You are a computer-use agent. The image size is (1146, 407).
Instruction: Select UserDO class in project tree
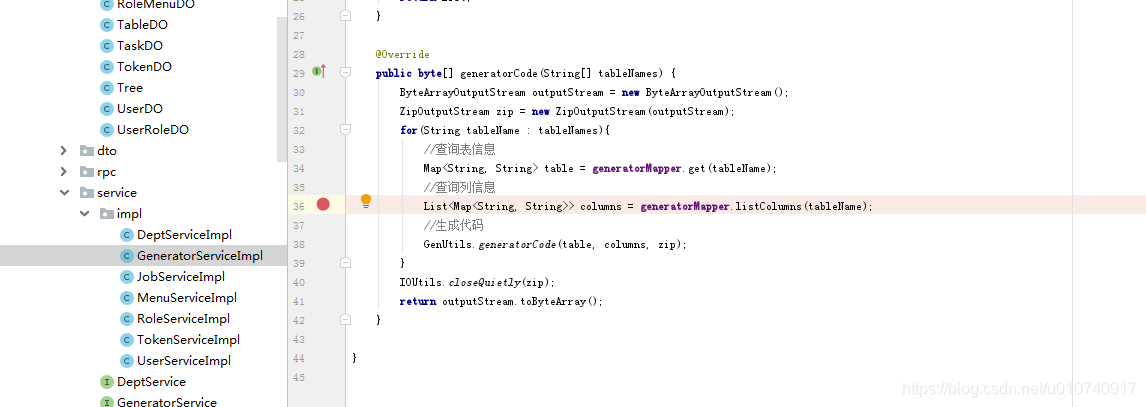click(x=140, y=108)
